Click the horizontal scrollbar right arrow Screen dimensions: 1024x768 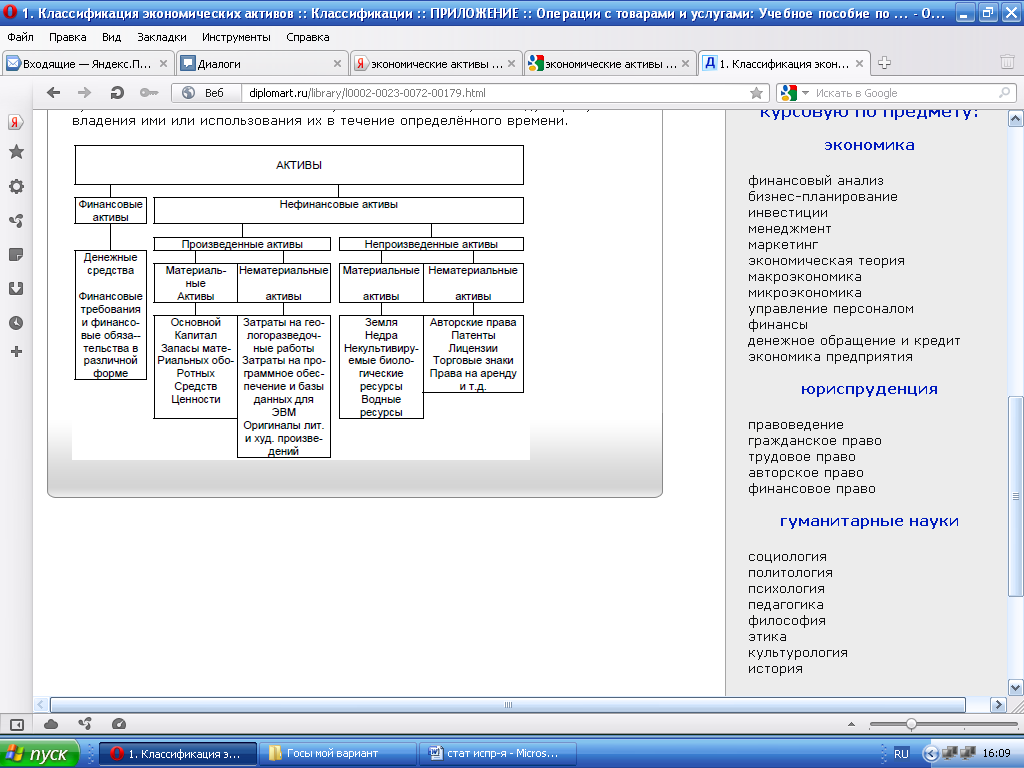998,705
